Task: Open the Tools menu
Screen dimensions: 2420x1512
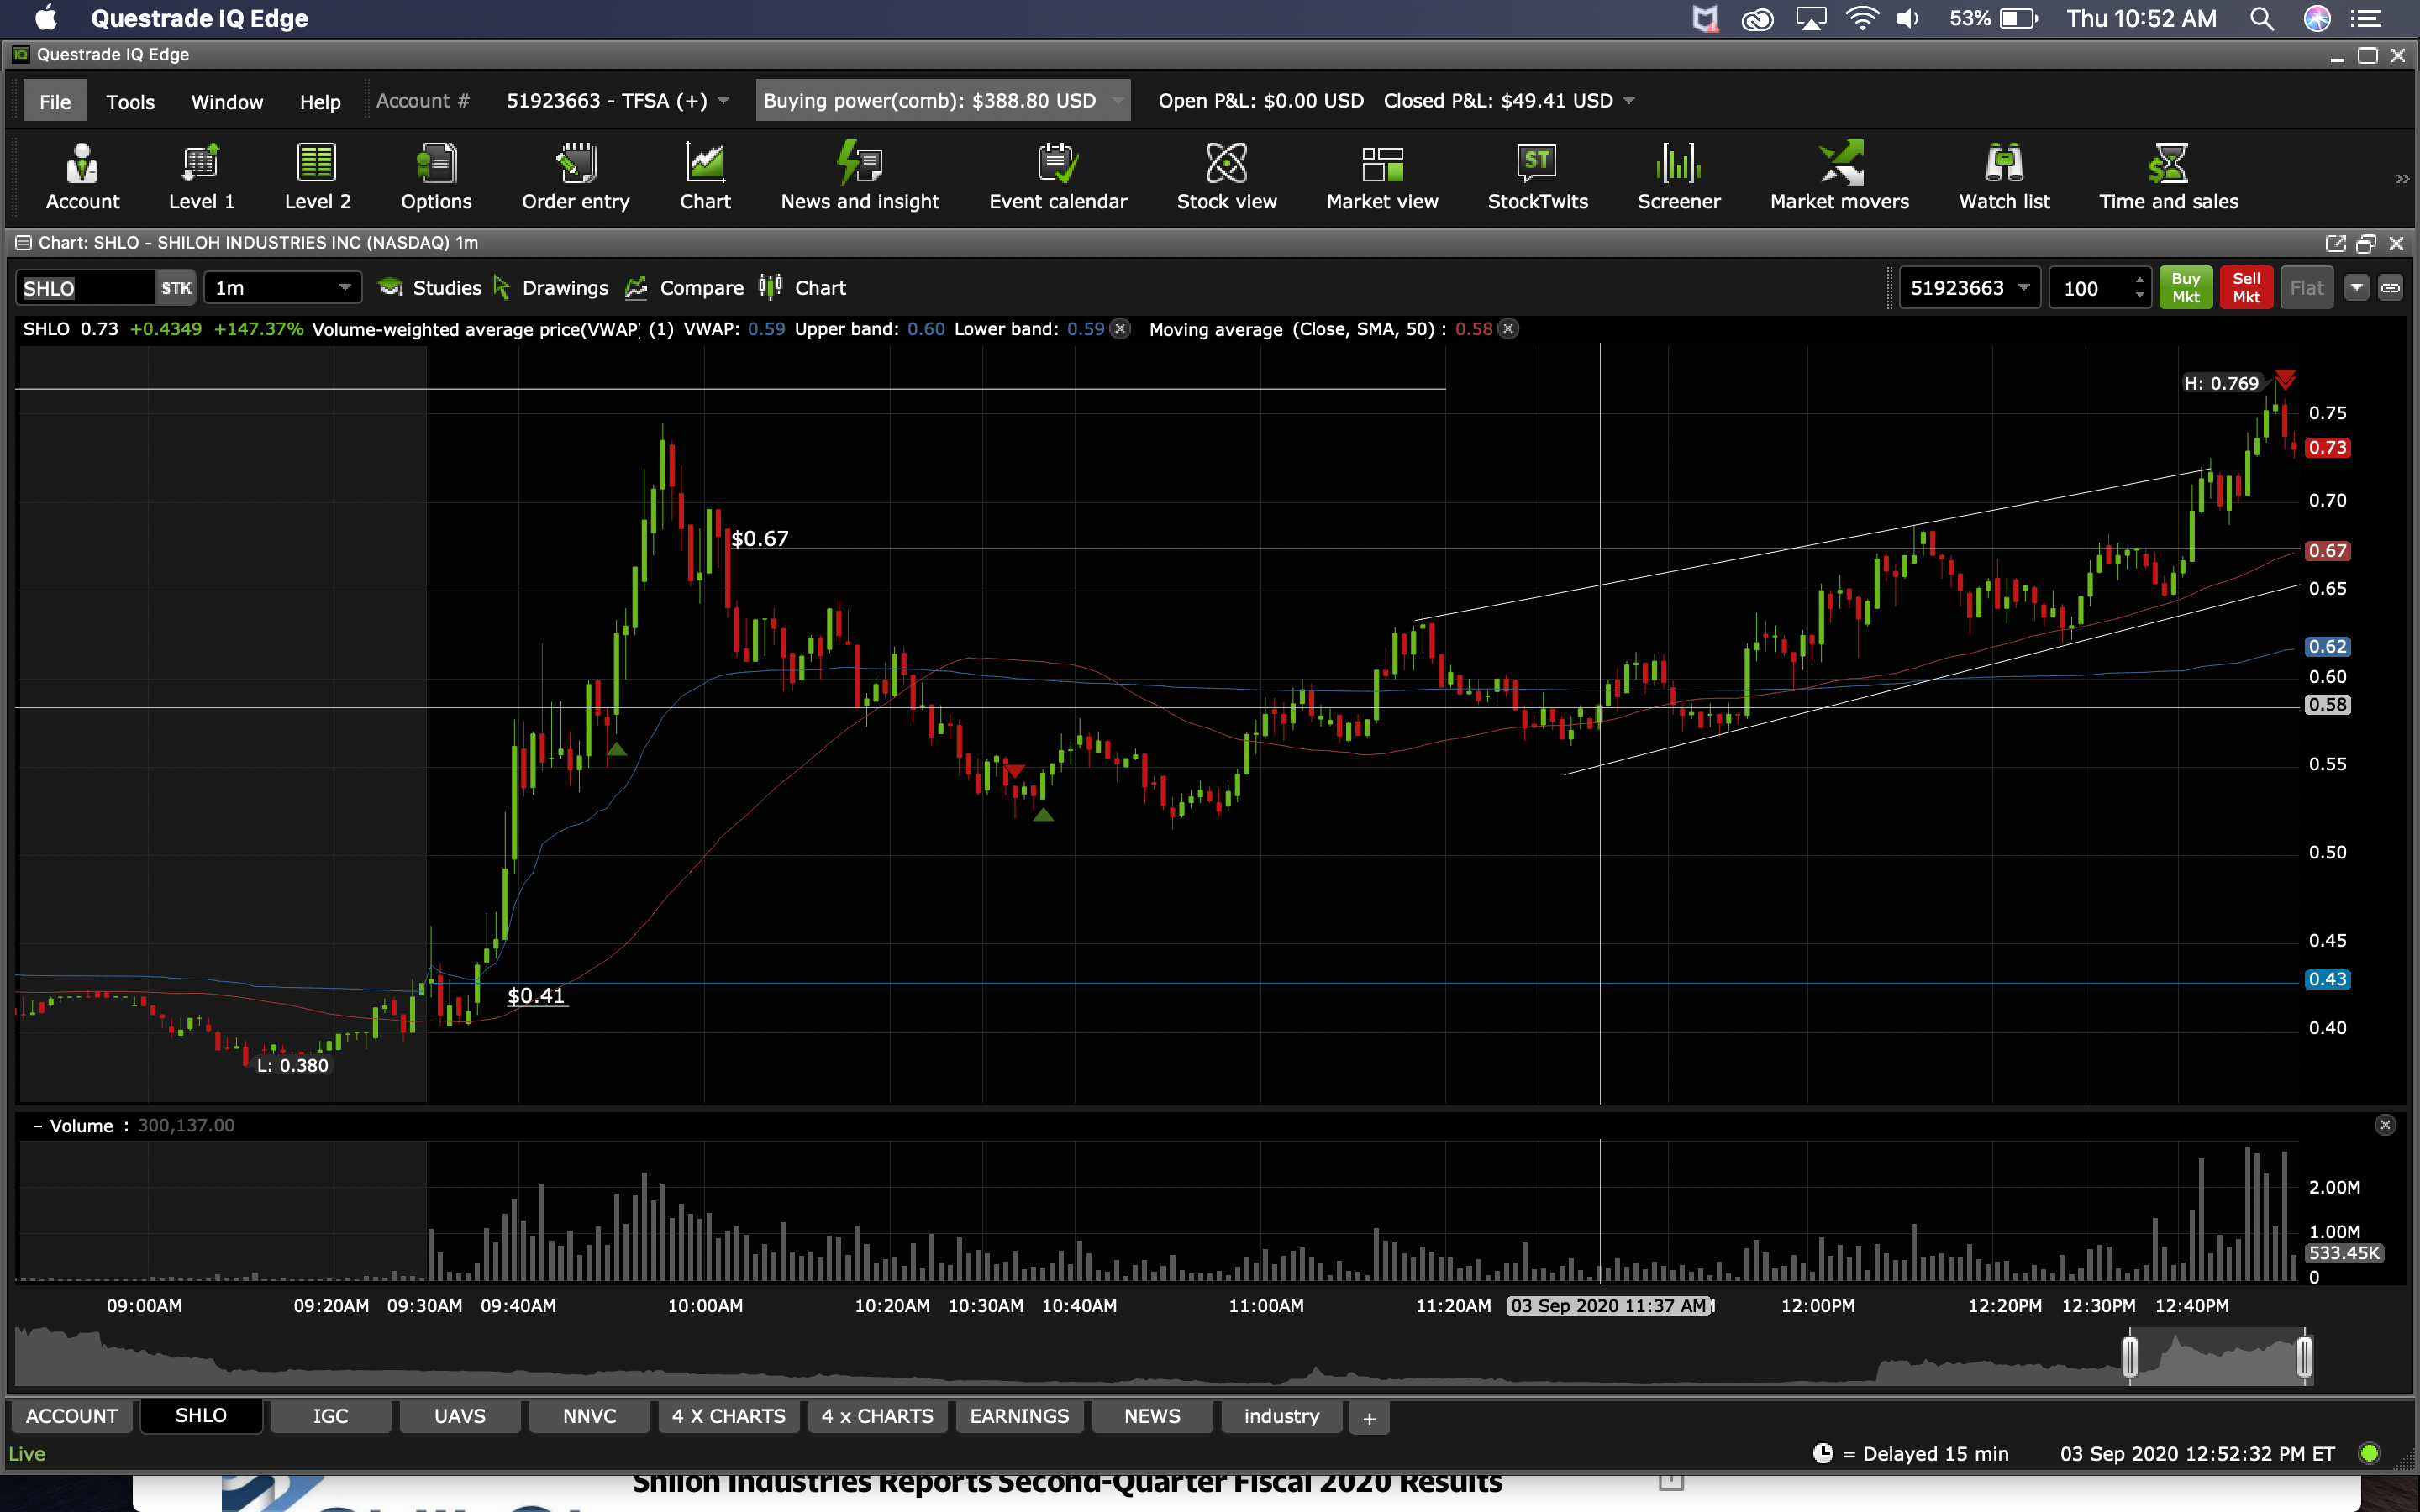Action: [x=130, y=102]
